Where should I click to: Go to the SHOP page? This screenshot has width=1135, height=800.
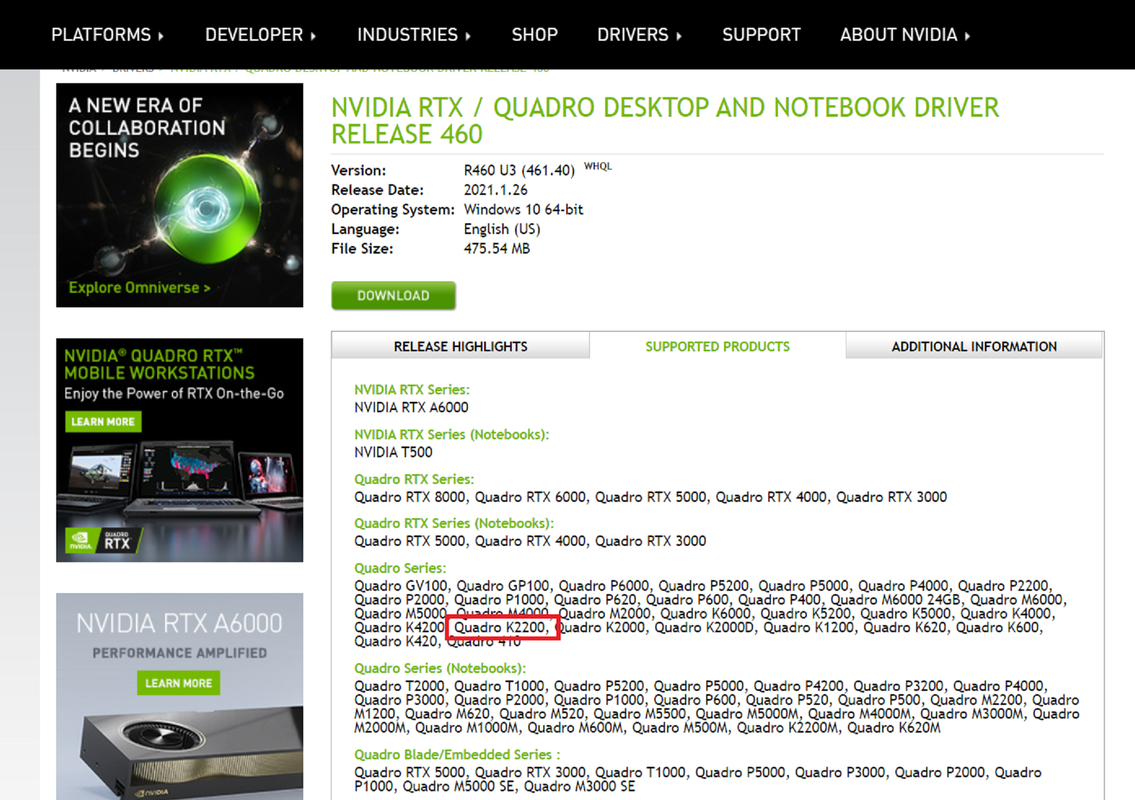[x=534, y=35]
